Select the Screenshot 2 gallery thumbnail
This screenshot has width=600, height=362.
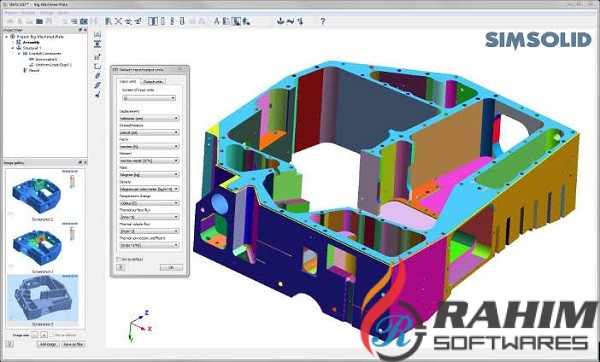pyautogui.click(x=43, y=247)
